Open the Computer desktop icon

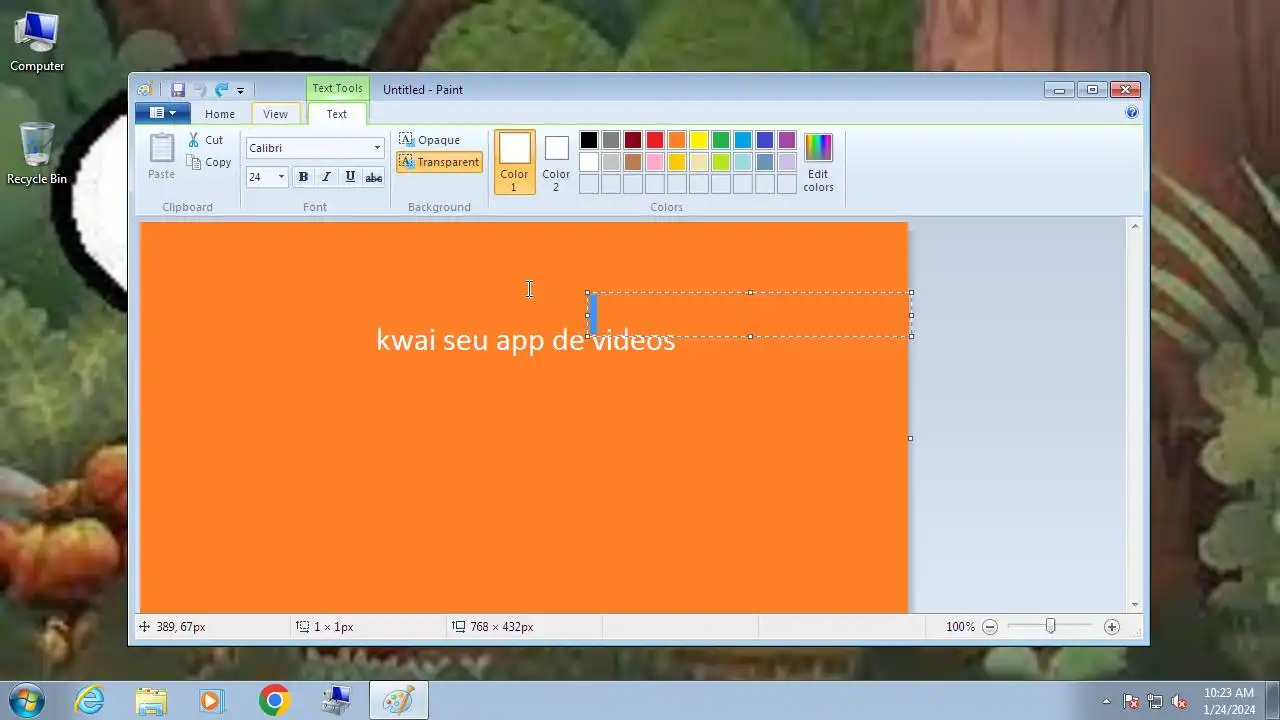[37, 42]
